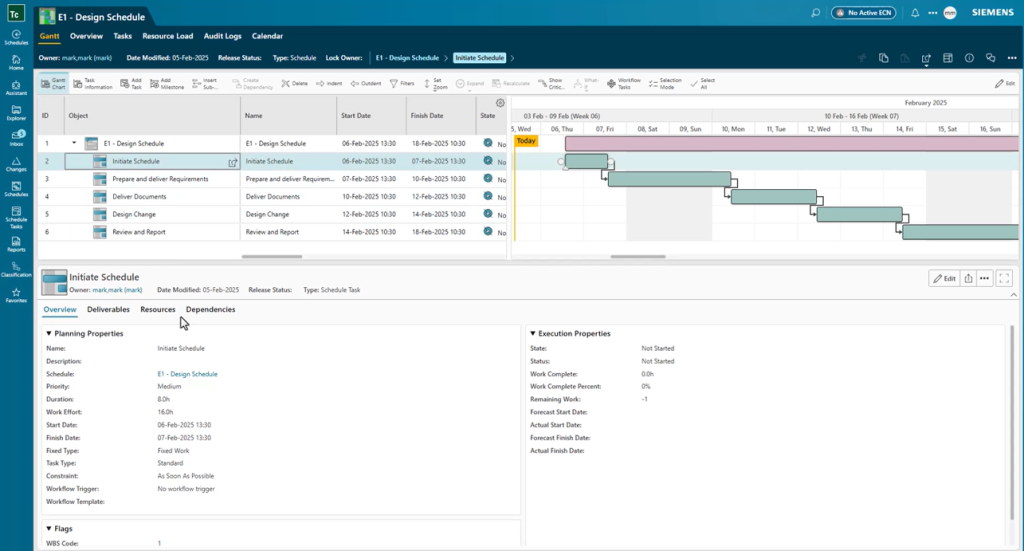
Task: Open column settings gear in the table
Action: coord(500,103)
